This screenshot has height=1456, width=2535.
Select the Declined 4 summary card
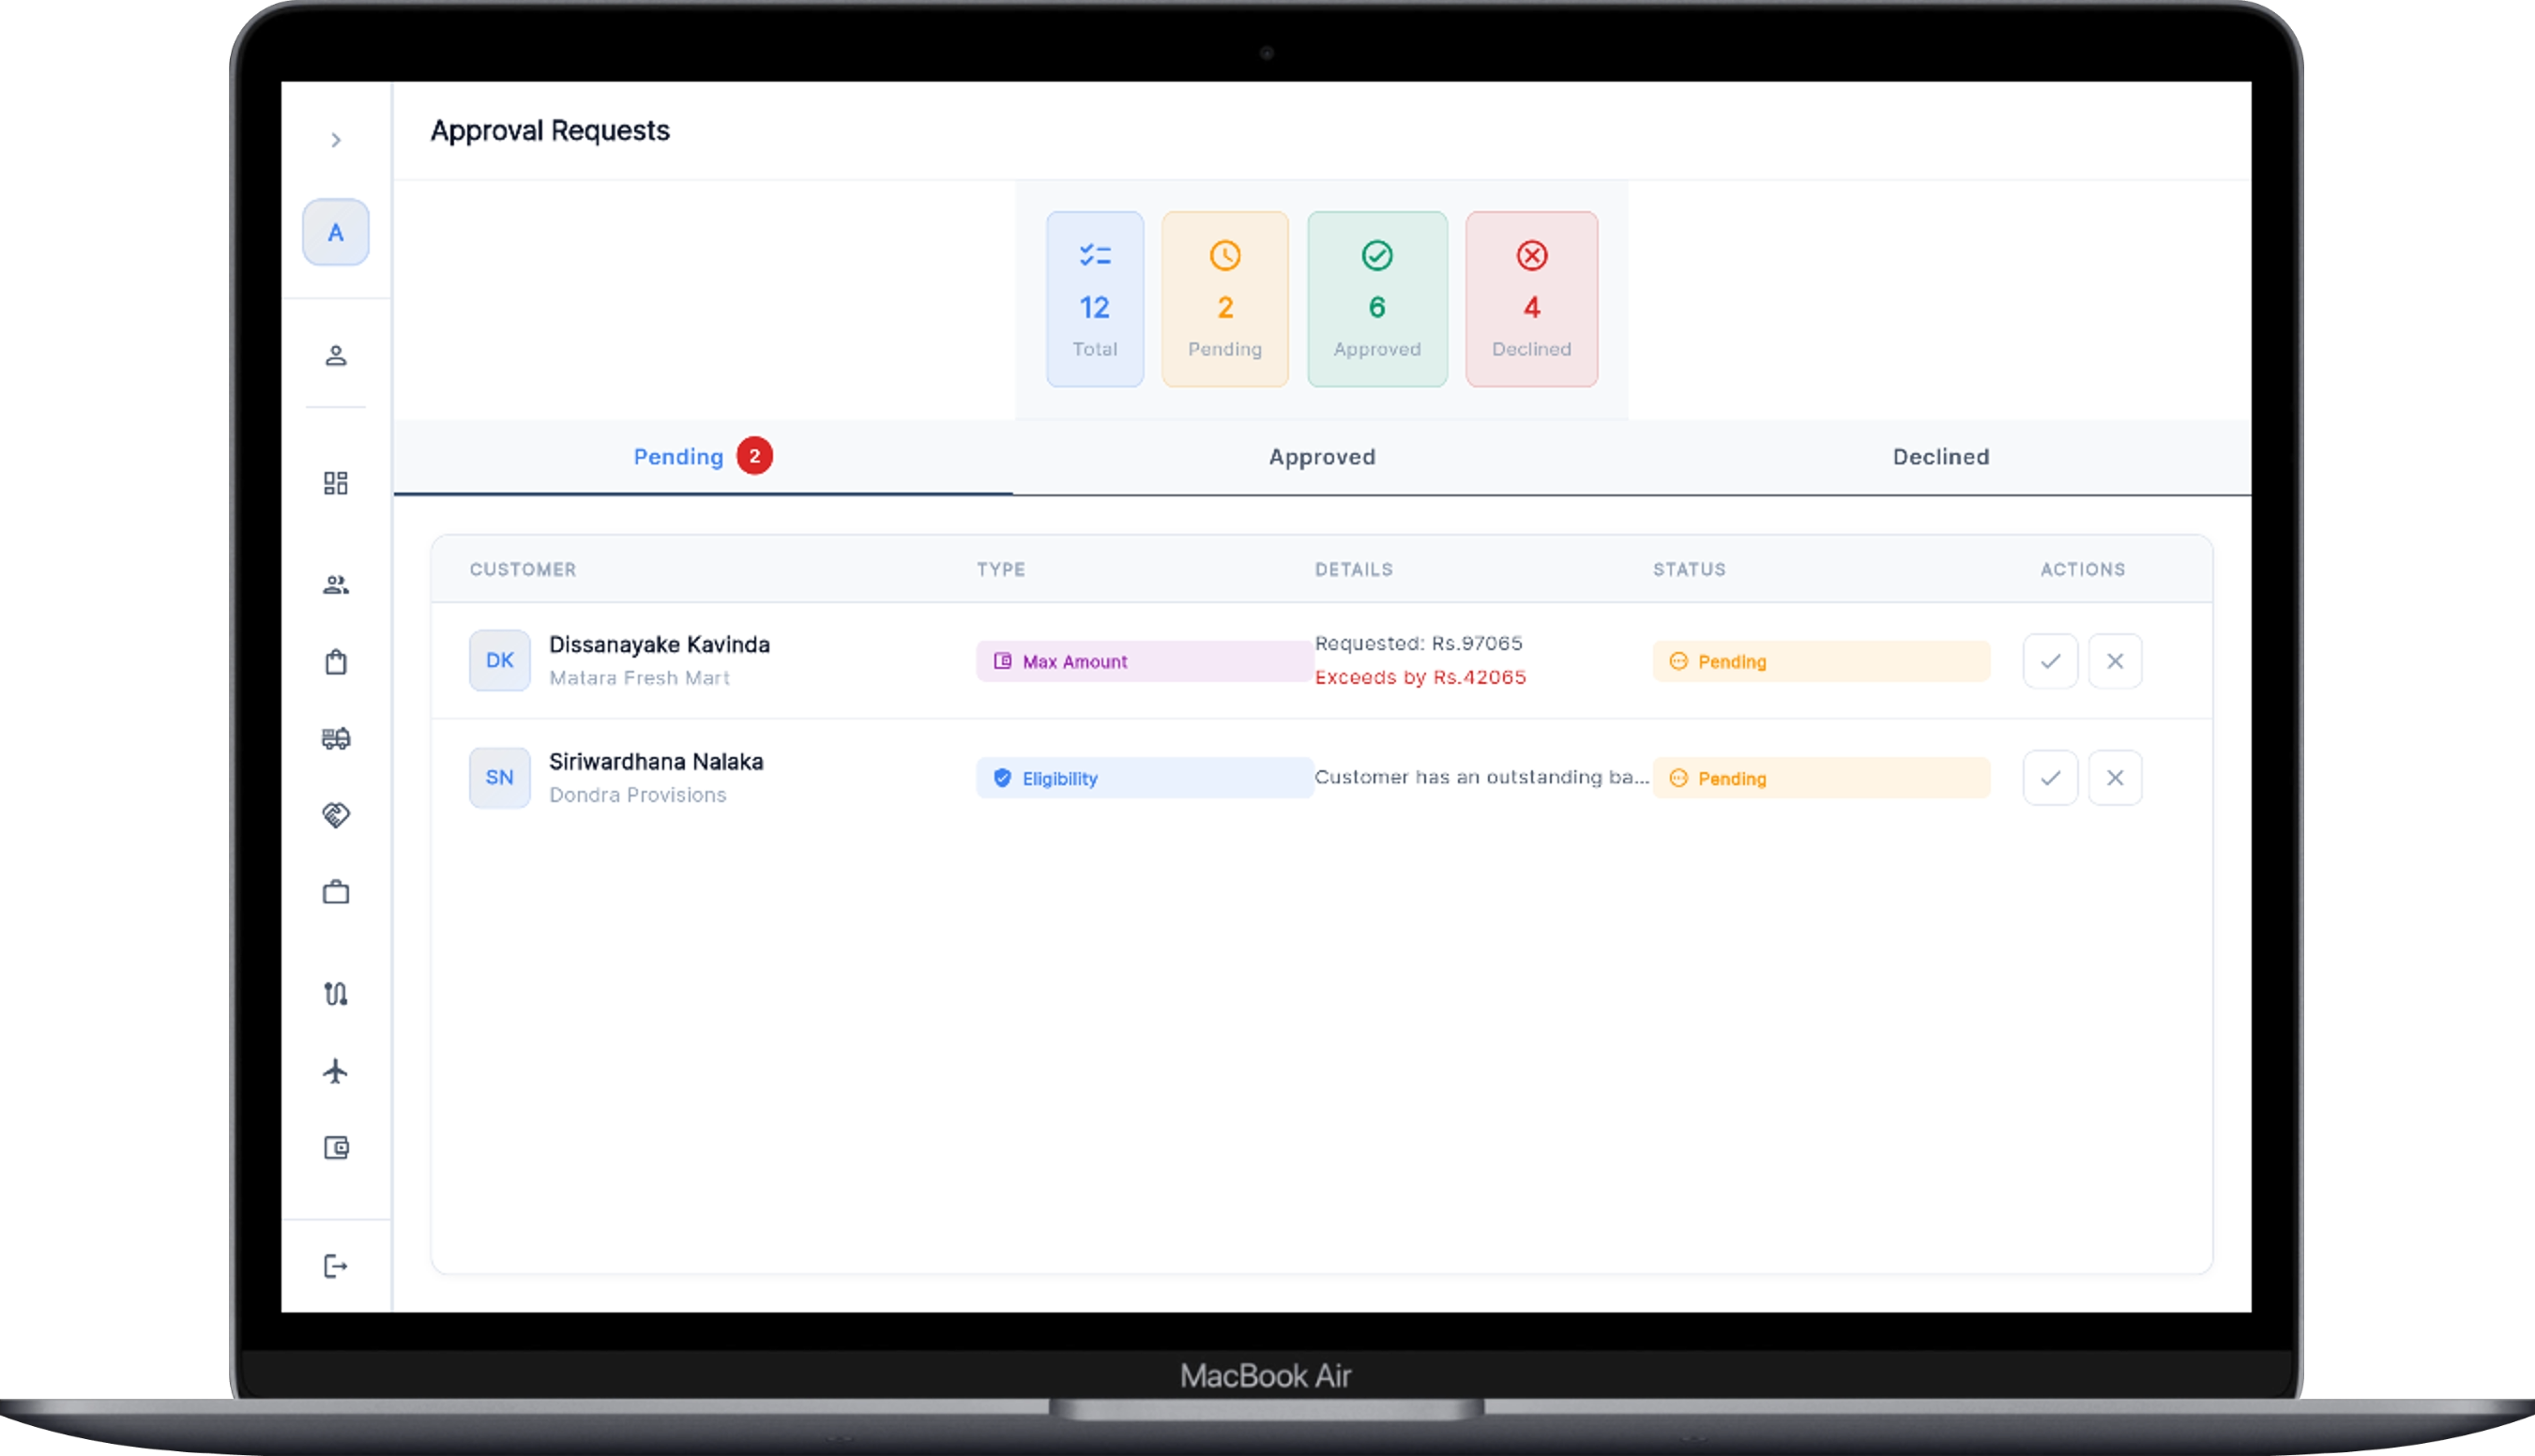[1532, 299]
